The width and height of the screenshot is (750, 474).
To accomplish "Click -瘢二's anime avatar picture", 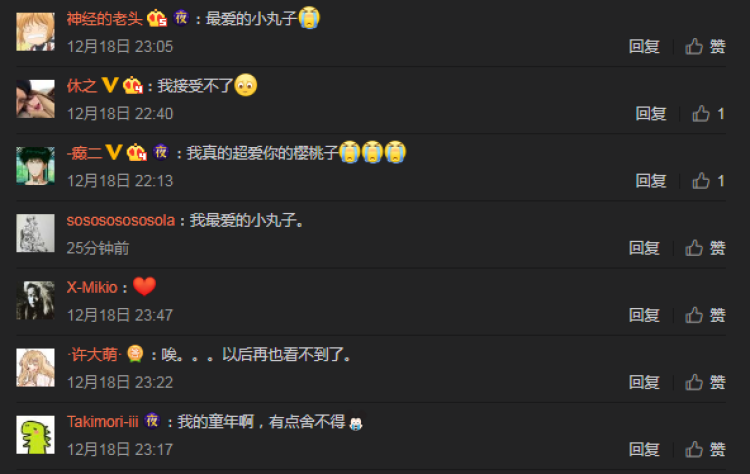I will (x=35, y=166).
